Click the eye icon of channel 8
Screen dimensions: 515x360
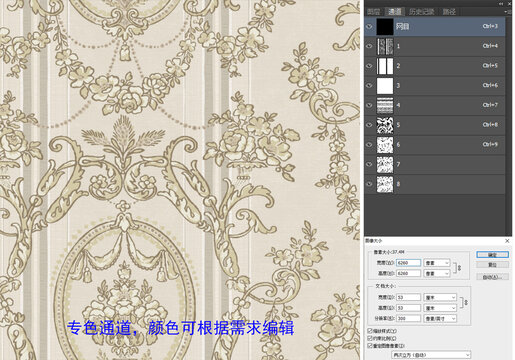[x=369, y=184]
